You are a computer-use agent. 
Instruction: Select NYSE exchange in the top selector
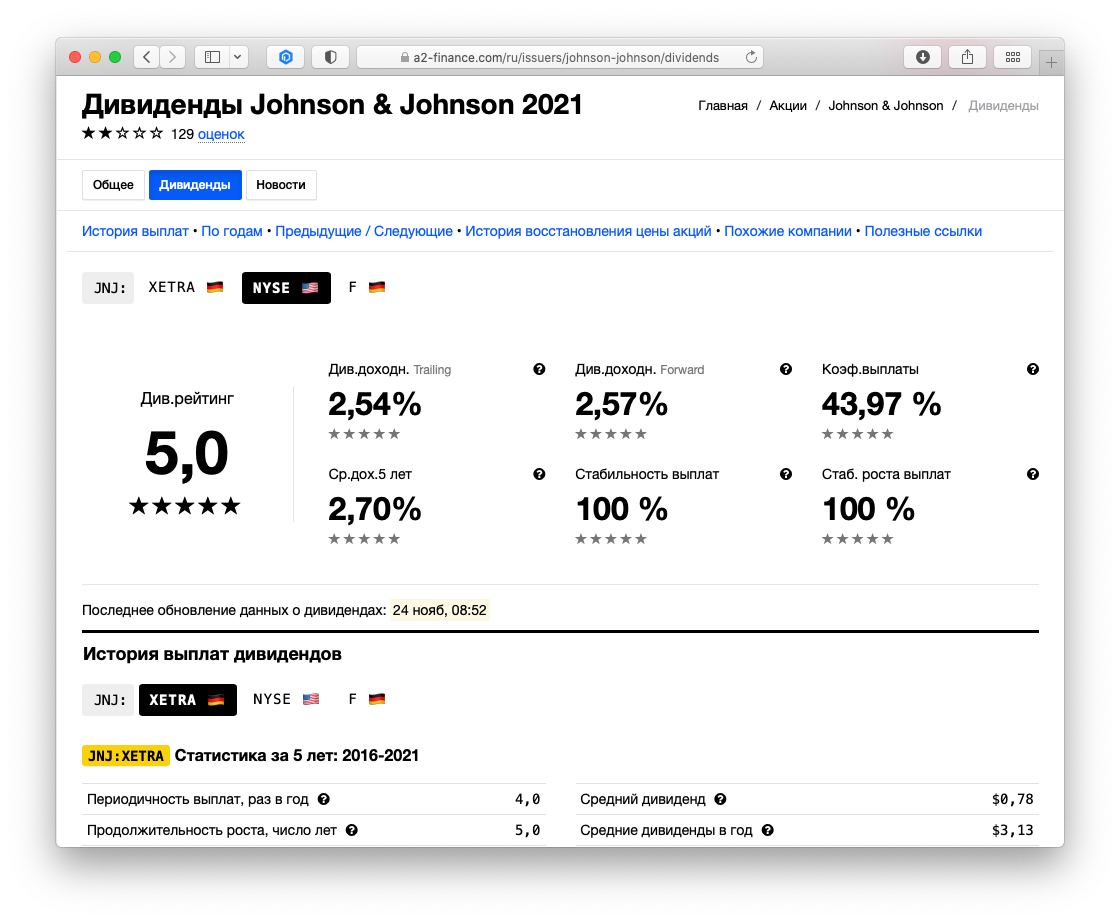(286, 288)
